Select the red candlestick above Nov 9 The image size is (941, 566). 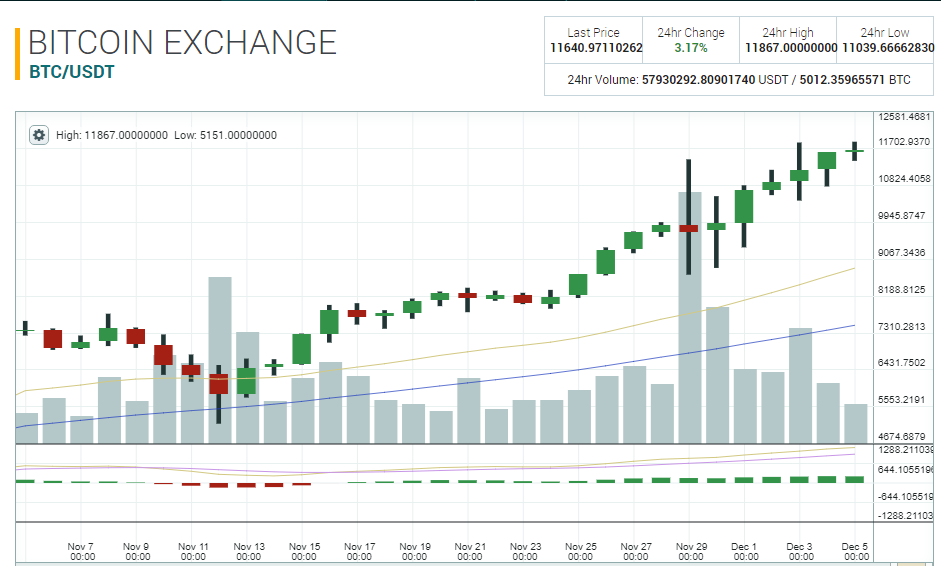136,337
